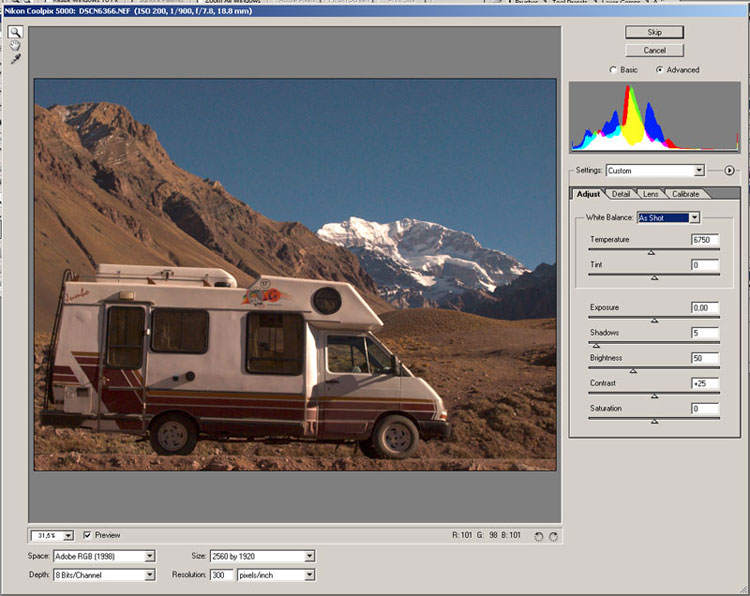Click the Cancel button

click(x=654, y=50)
